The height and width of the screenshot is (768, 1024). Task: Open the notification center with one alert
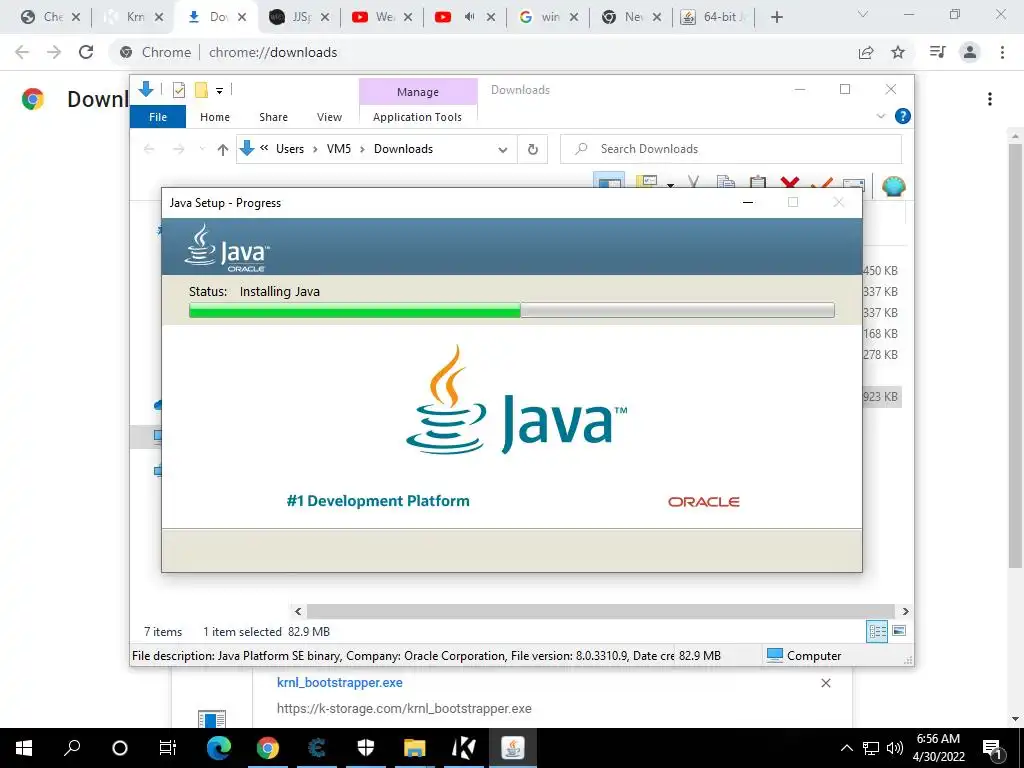992,748
